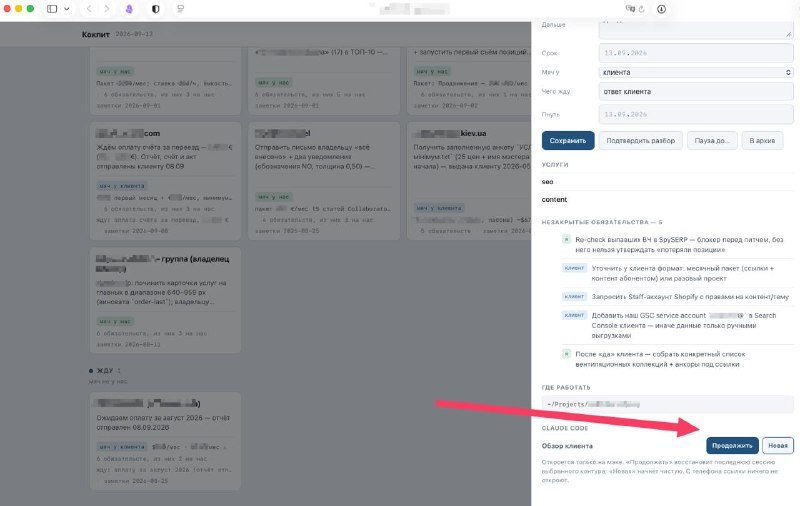Select the seo service row
800x506 pixels.
click(667, 182)
